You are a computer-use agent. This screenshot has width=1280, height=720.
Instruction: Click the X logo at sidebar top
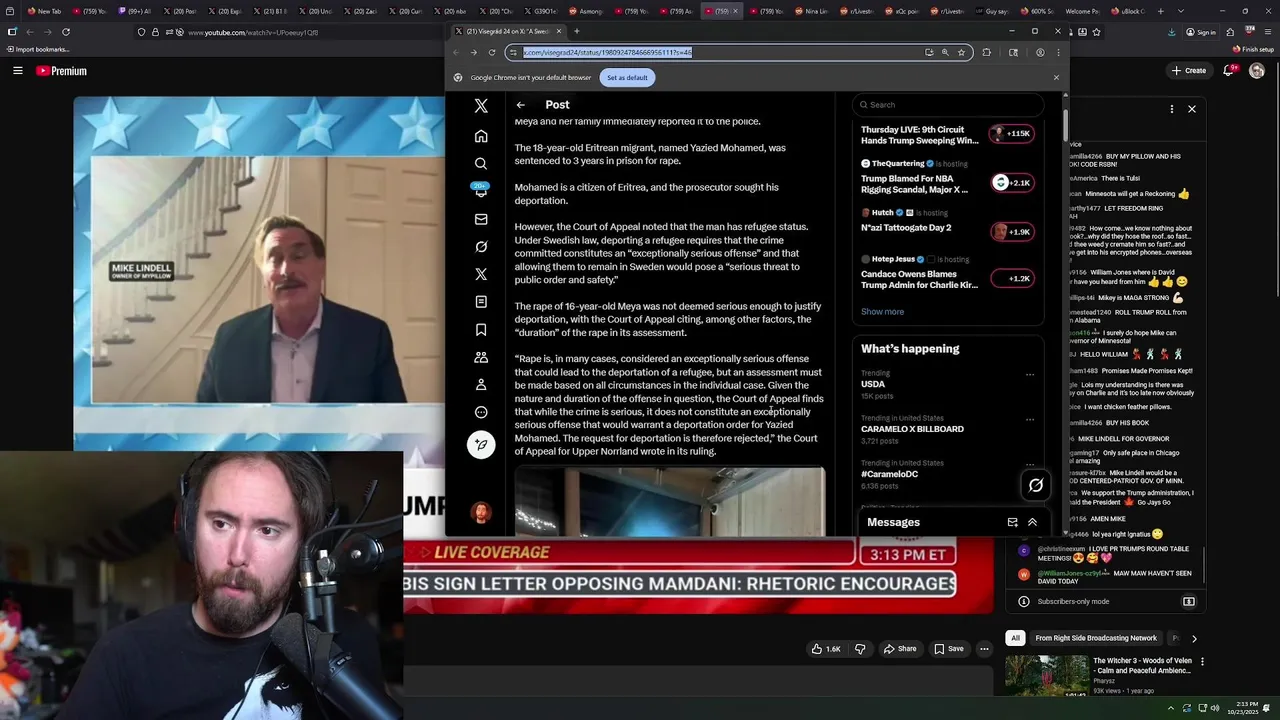tap(481, 105)
